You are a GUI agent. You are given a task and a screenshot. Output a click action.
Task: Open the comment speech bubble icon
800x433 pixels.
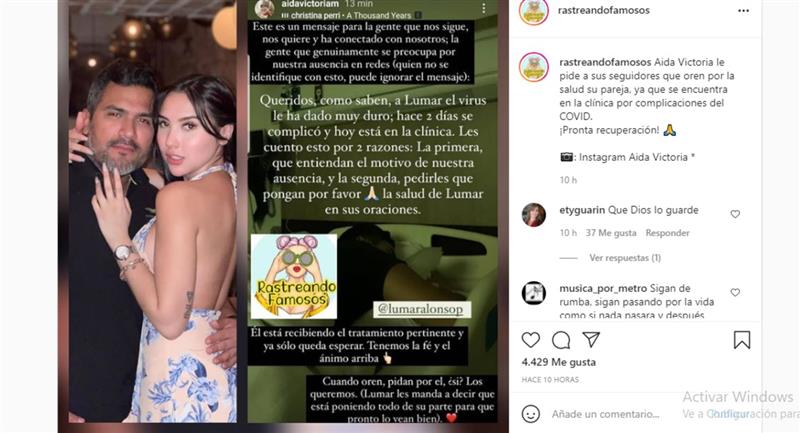click(561, 340)
